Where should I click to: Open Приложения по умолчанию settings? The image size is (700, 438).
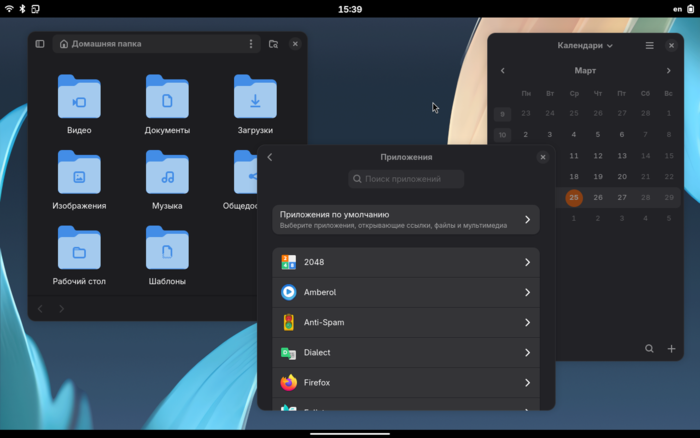(406, 220)
